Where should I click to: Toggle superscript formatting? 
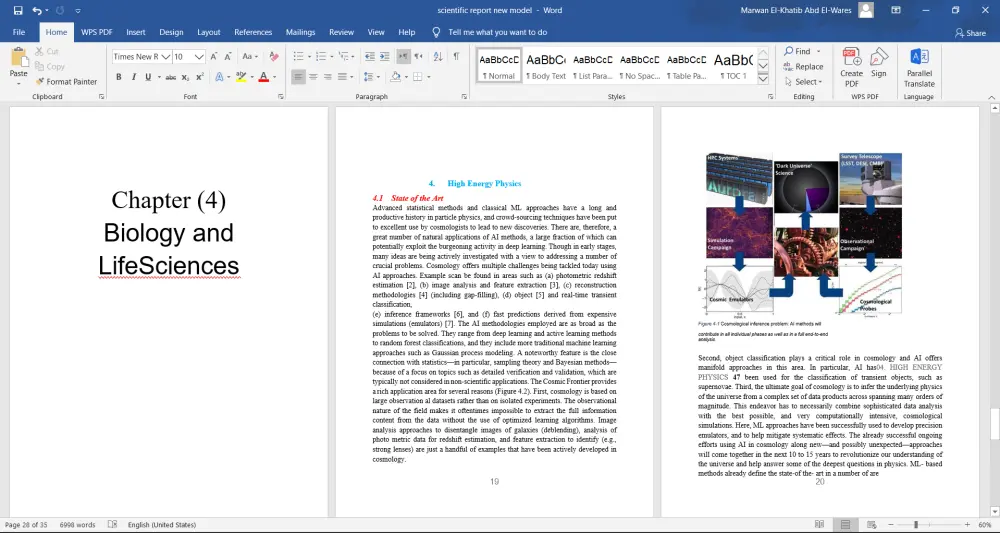(200, 77)
